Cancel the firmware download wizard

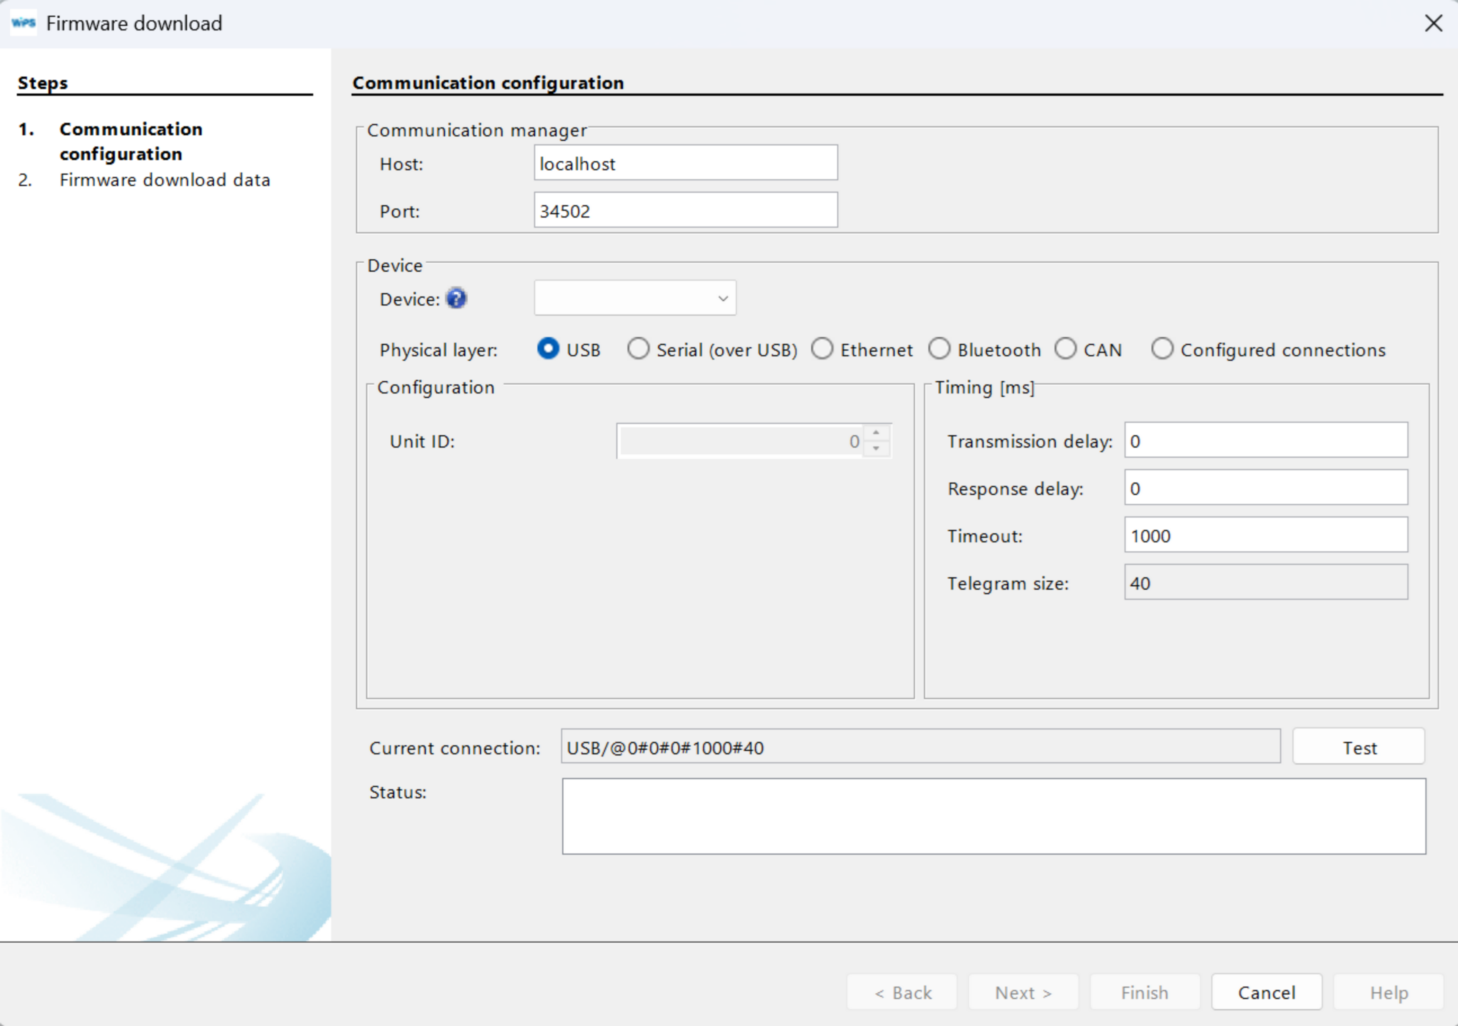click(1266, 992)
